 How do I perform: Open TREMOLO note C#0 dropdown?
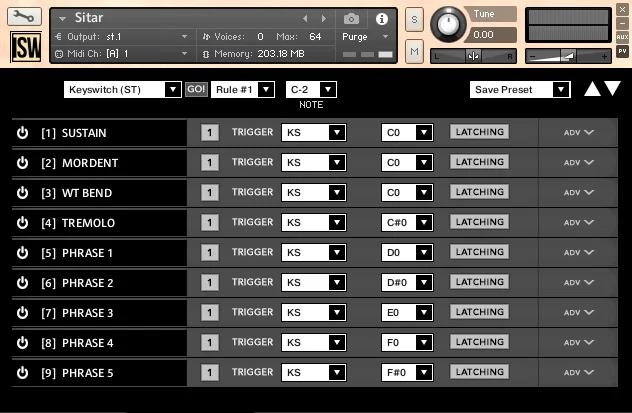point(407,222)
